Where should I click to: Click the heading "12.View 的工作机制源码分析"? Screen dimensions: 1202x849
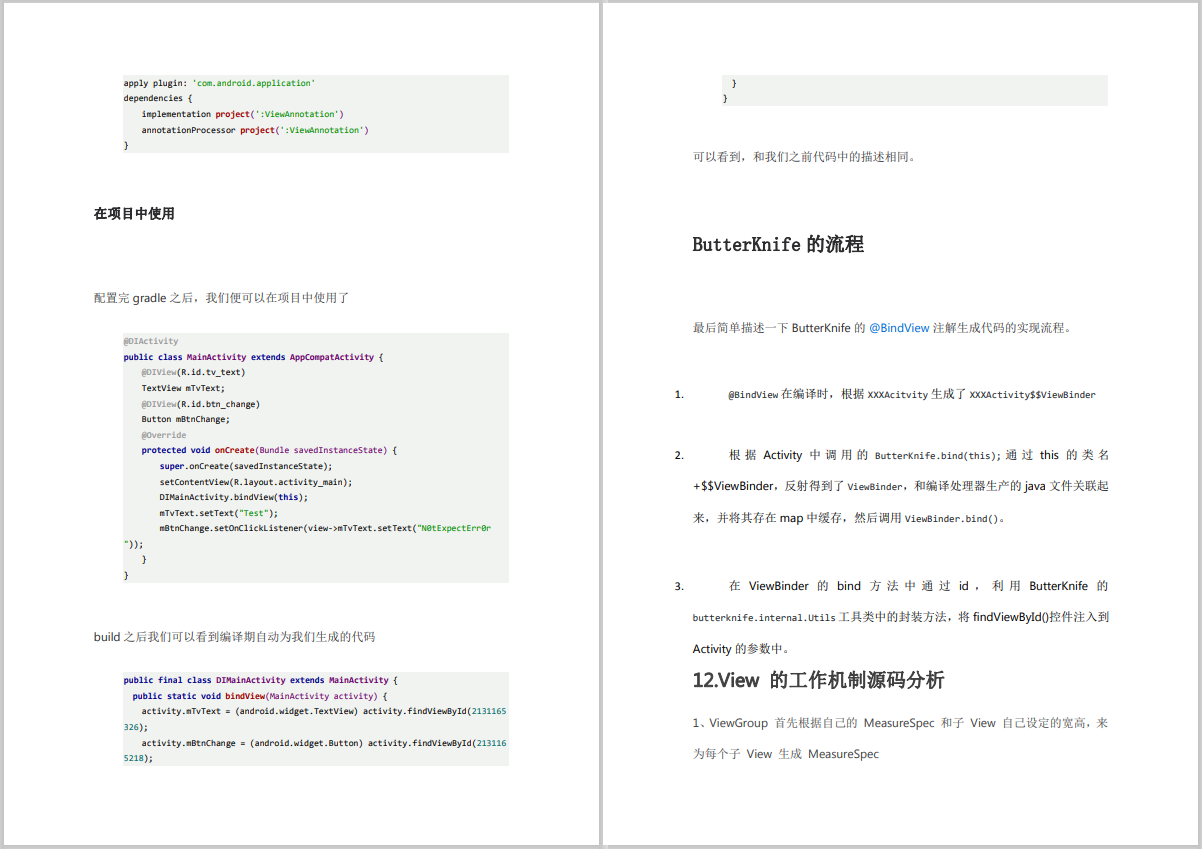click(x=818, y=681)
